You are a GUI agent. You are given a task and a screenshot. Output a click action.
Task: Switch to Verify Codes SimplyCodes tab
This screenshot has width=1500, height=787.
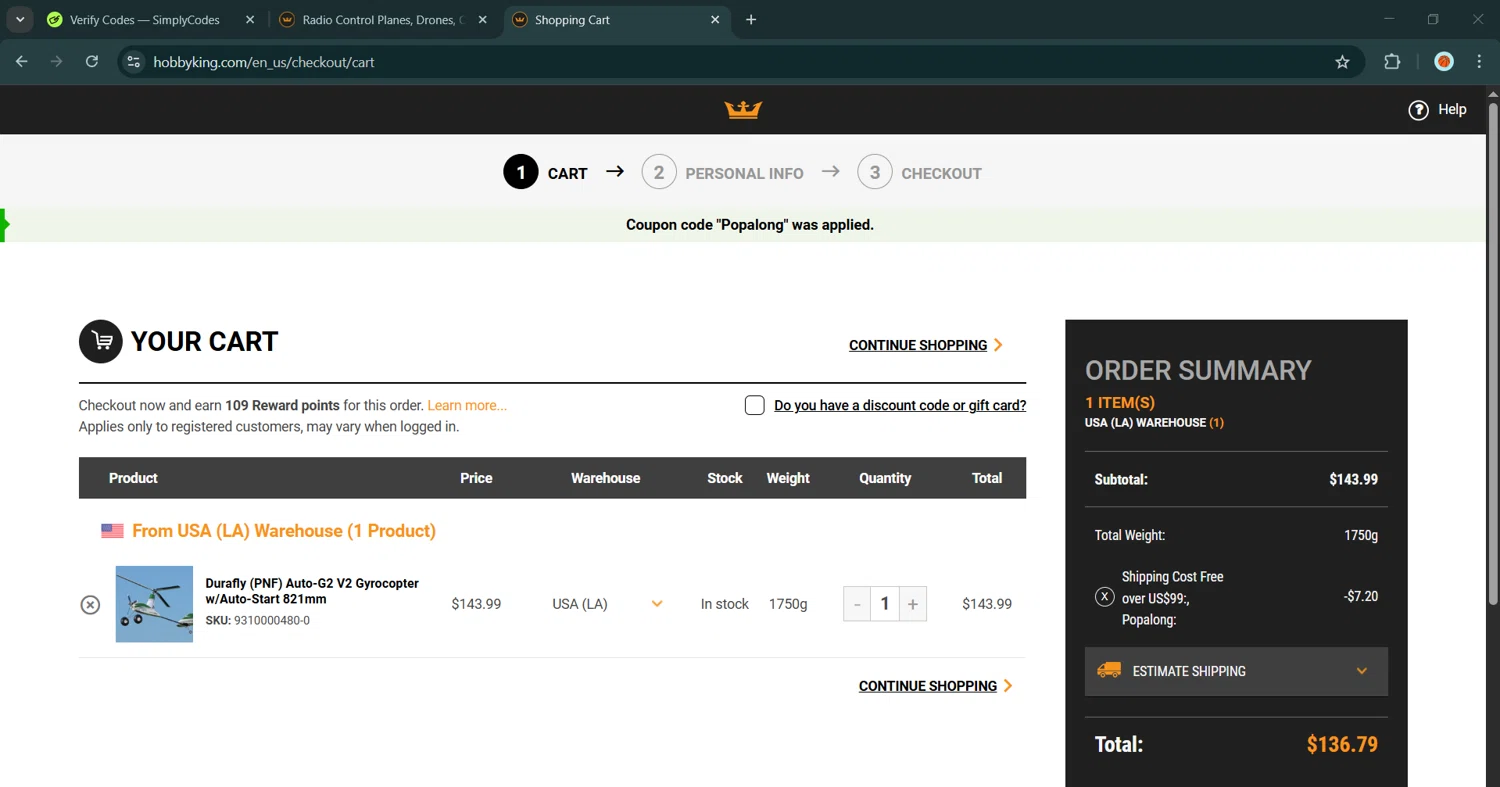point(145,20)
